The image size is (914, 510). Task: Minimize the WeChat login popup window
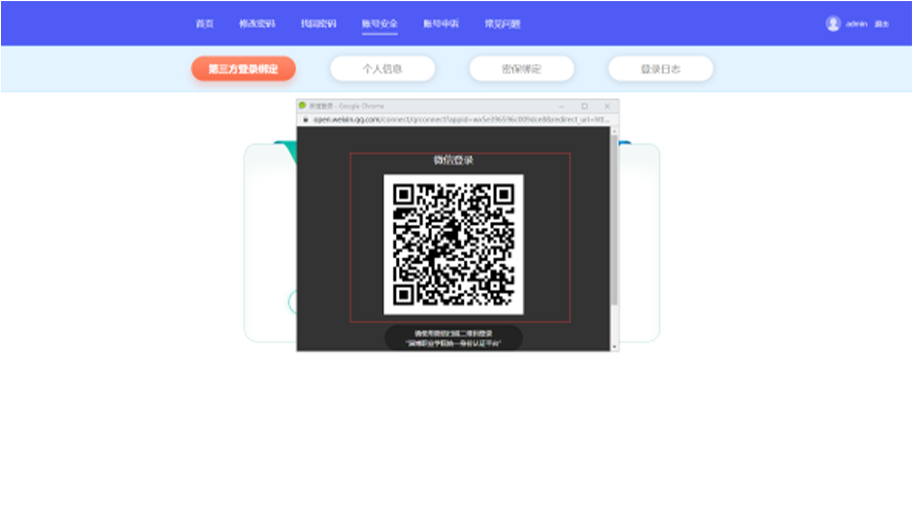pyautogui.click(x=561, y=105)
